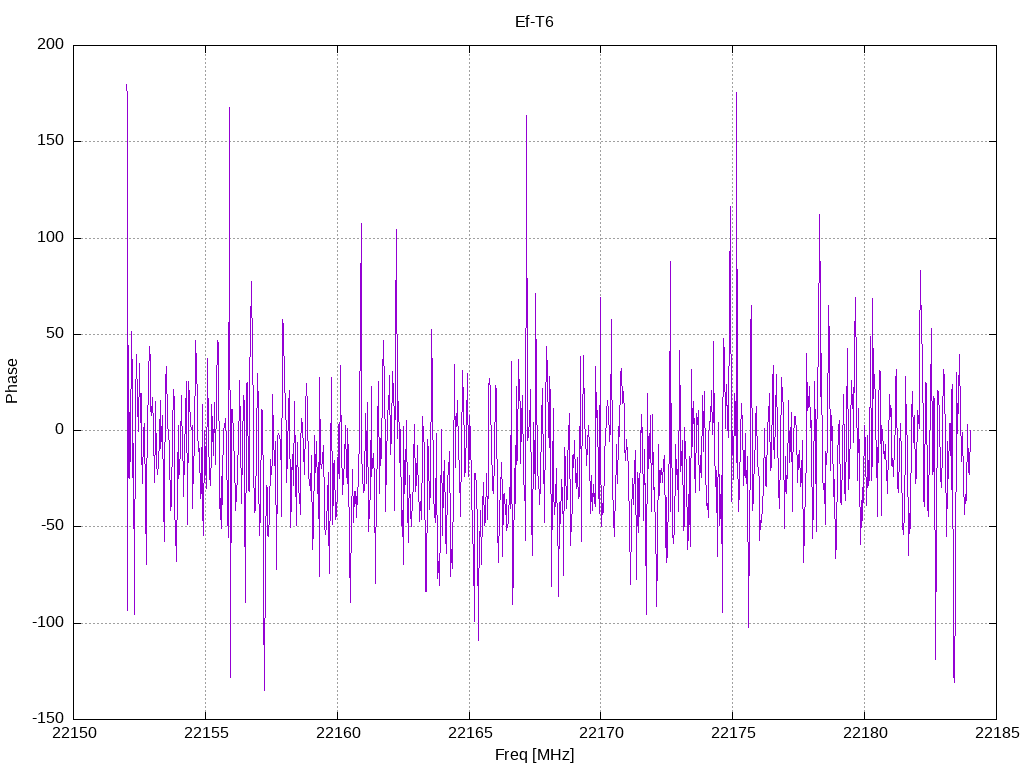Click the 22175 x-axis tick label

[733, 733]
